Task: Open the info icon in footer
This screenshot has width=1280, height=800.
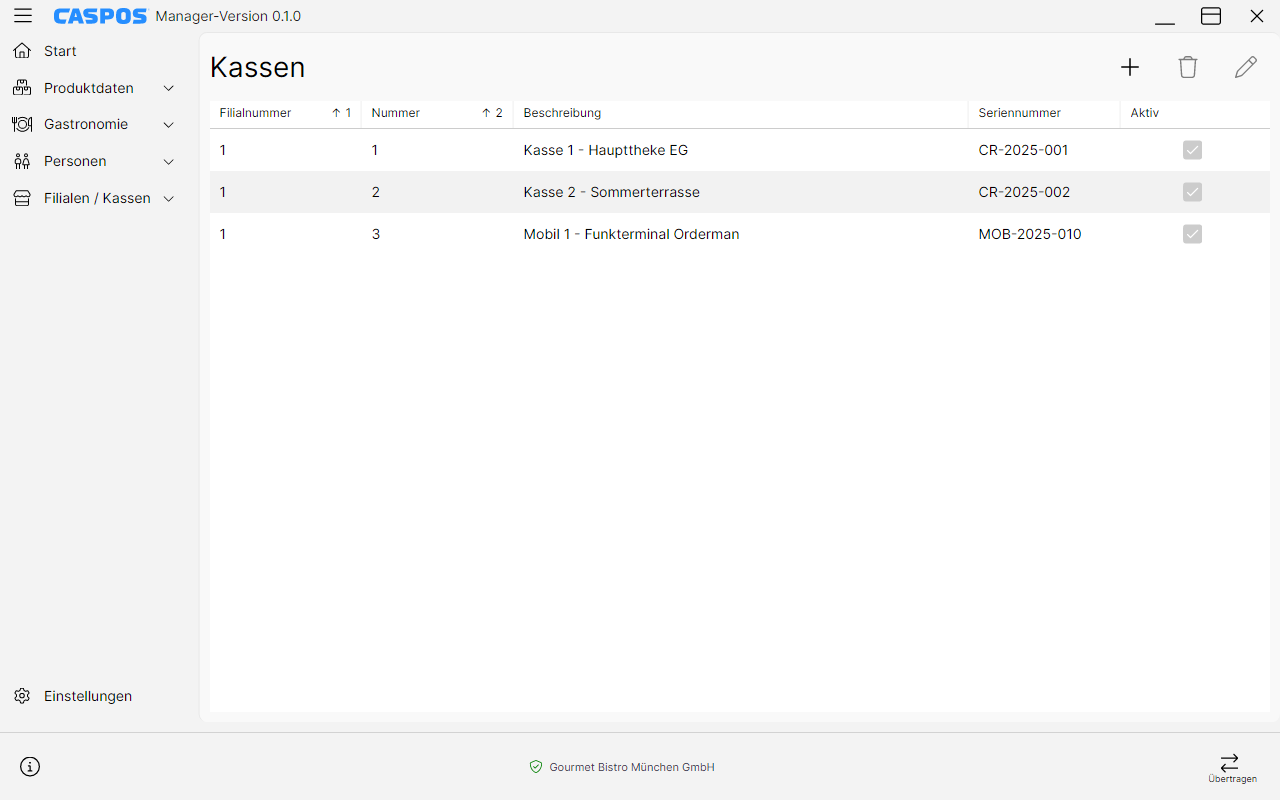Action: point(30,767)
